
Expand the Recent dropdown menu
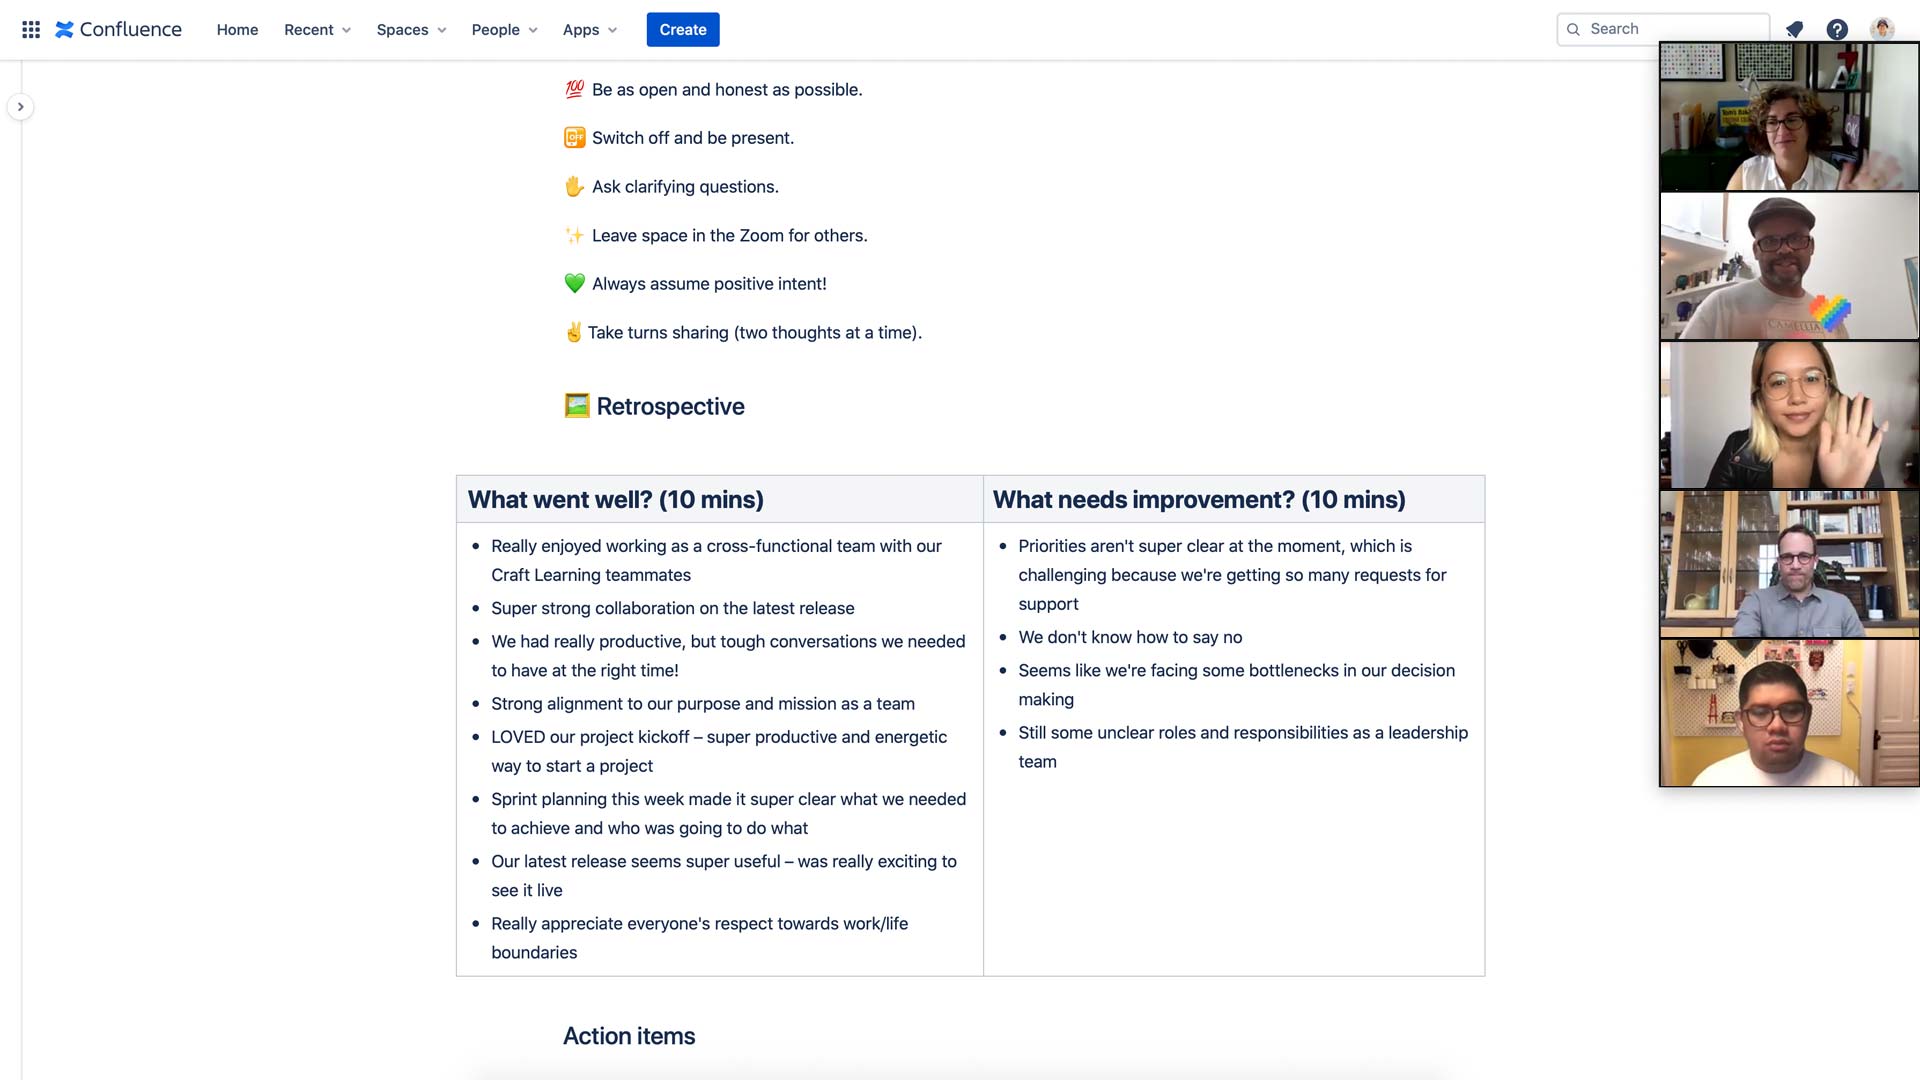click(x=315, y=29)
